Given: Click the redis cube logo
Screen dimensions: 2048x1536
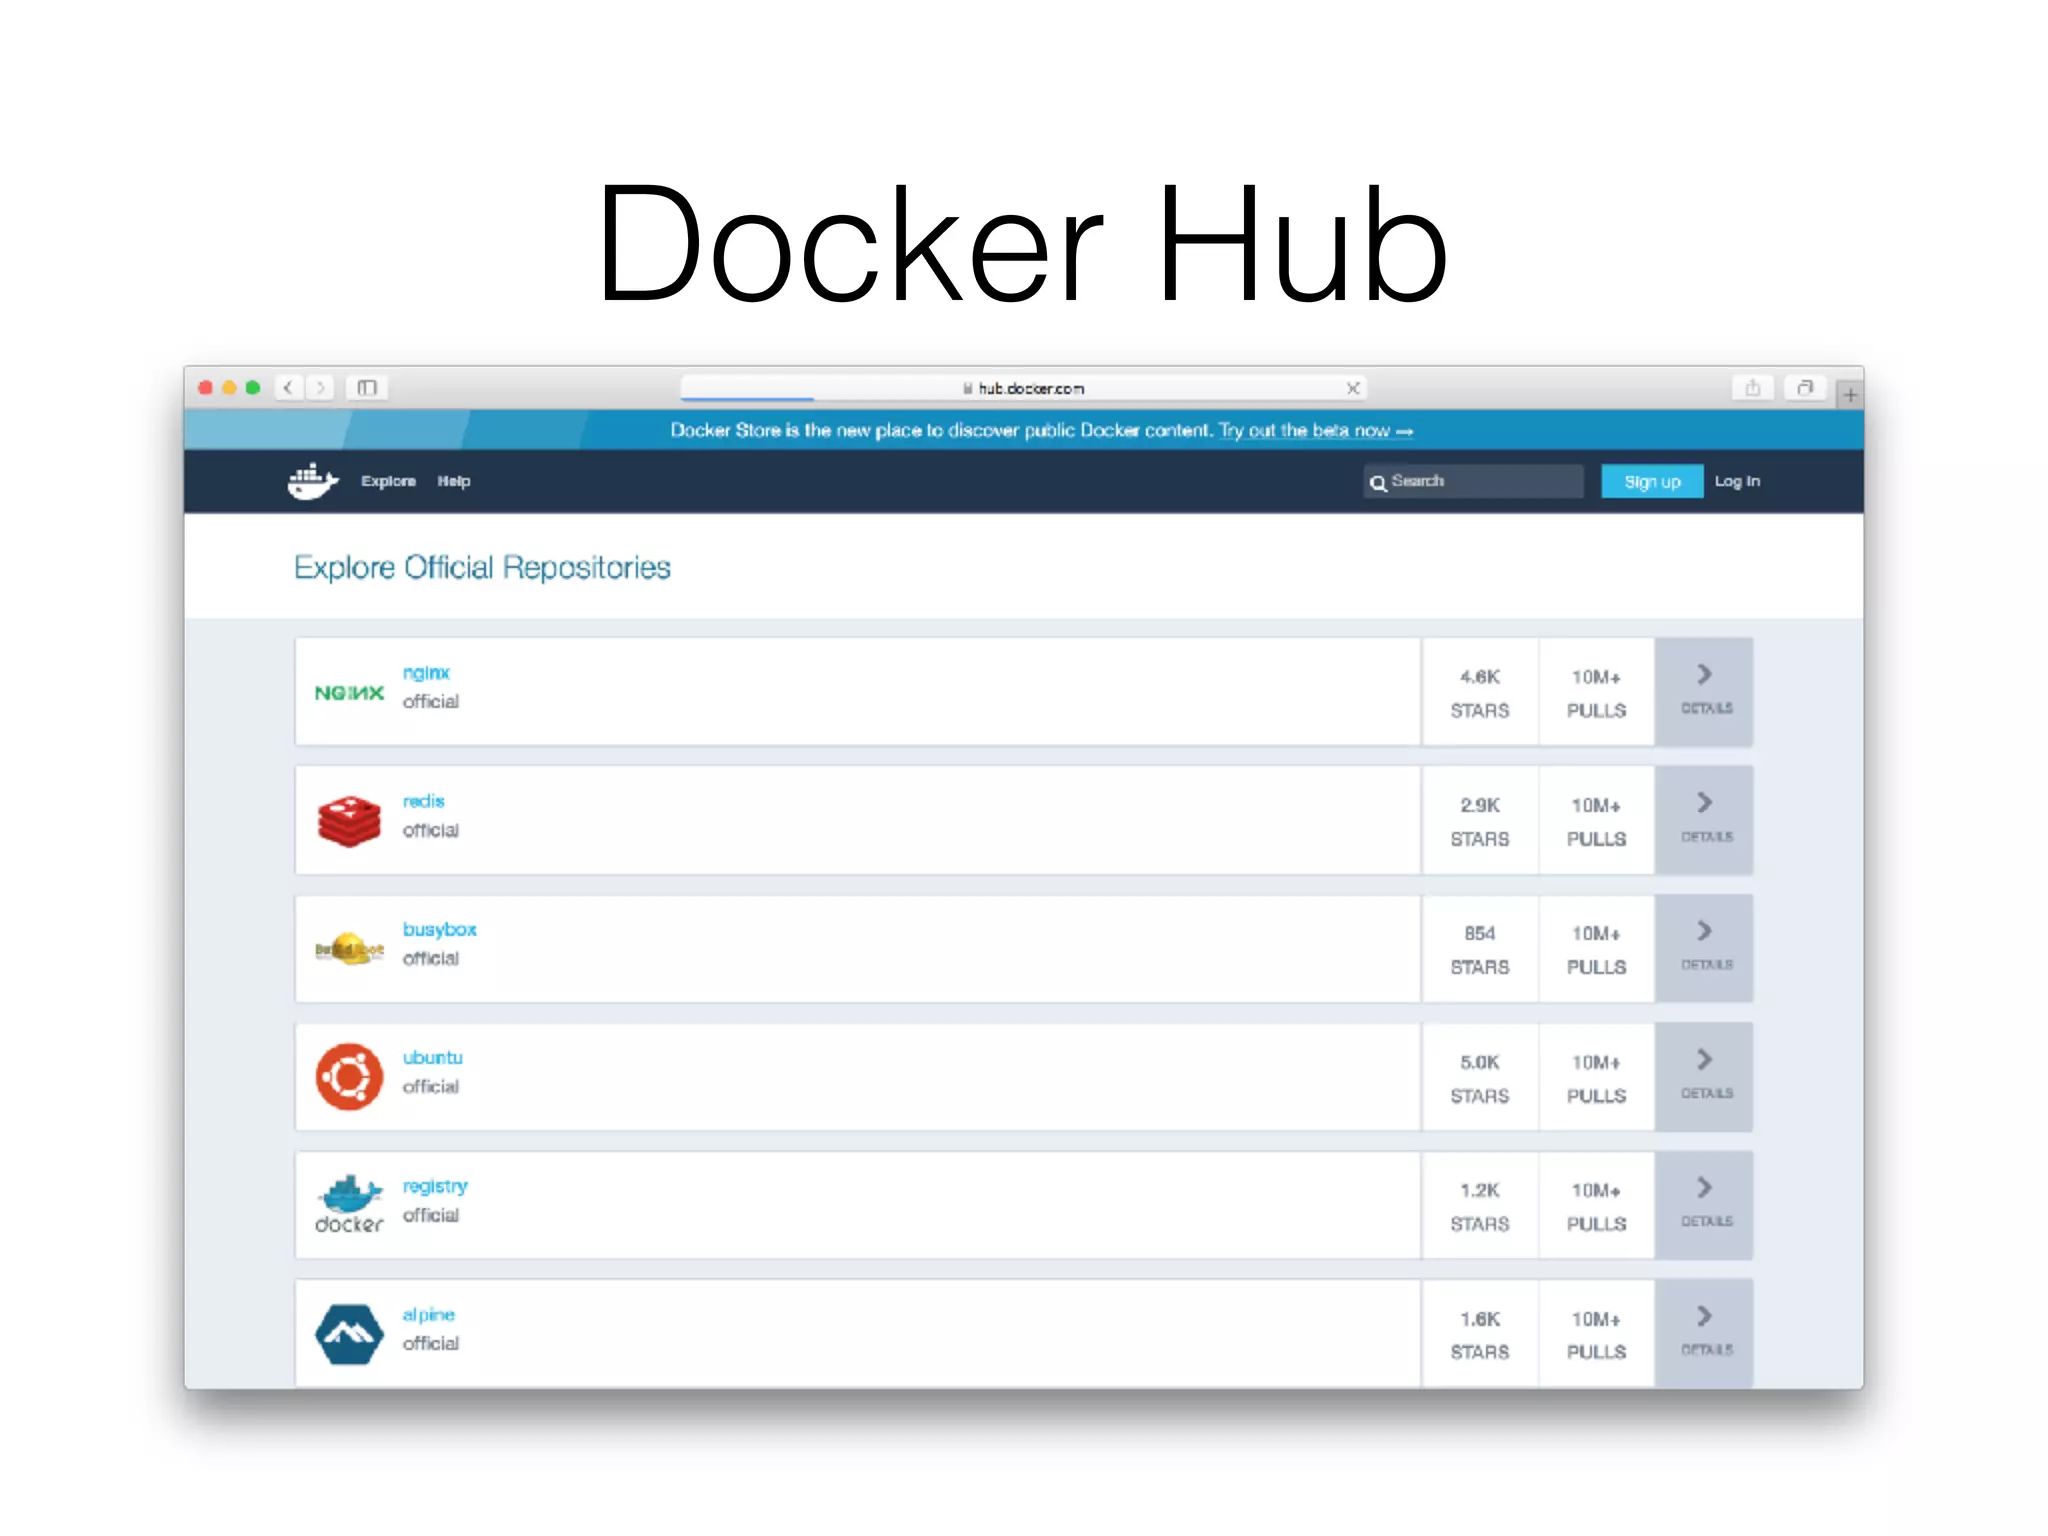Looking at the screenshot, I should (349, 821).
